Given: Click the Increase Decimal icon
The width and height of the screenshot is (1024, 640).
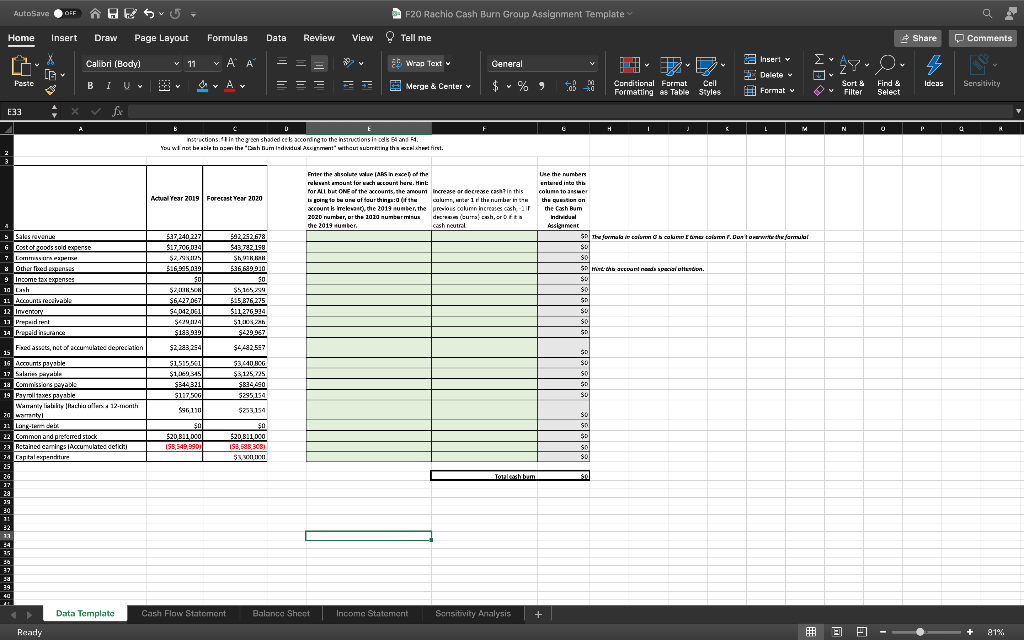Looking at the screenshot, I should tap(570, 86).
